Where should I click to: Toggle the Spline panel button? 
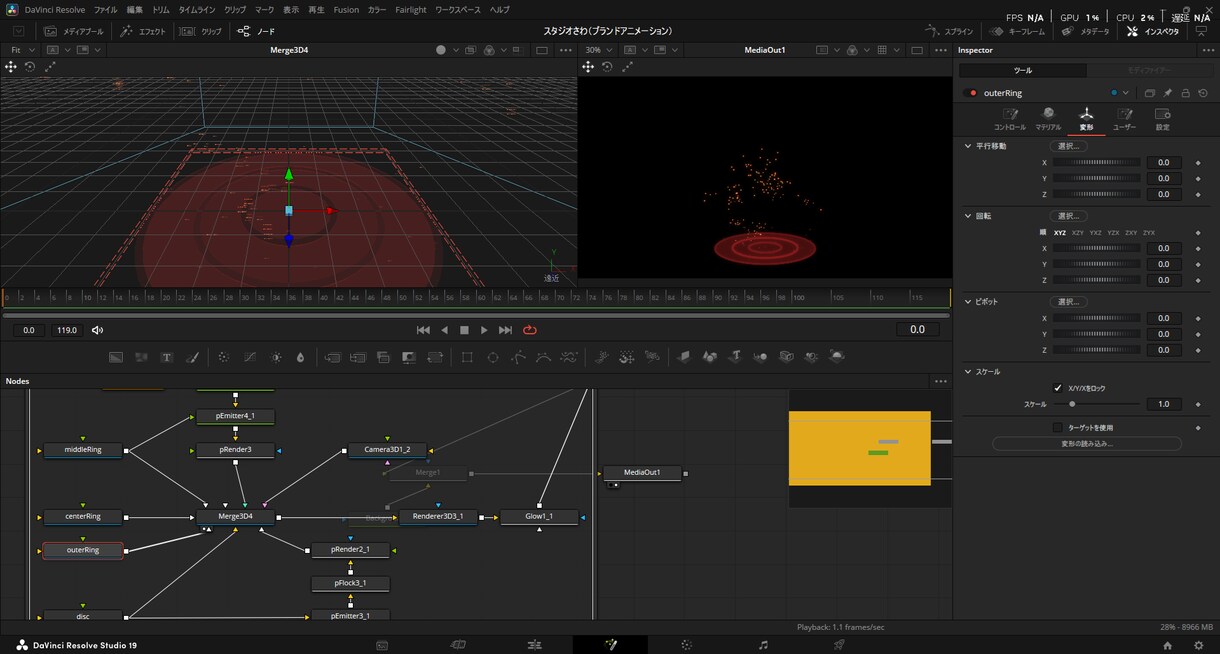949,31
